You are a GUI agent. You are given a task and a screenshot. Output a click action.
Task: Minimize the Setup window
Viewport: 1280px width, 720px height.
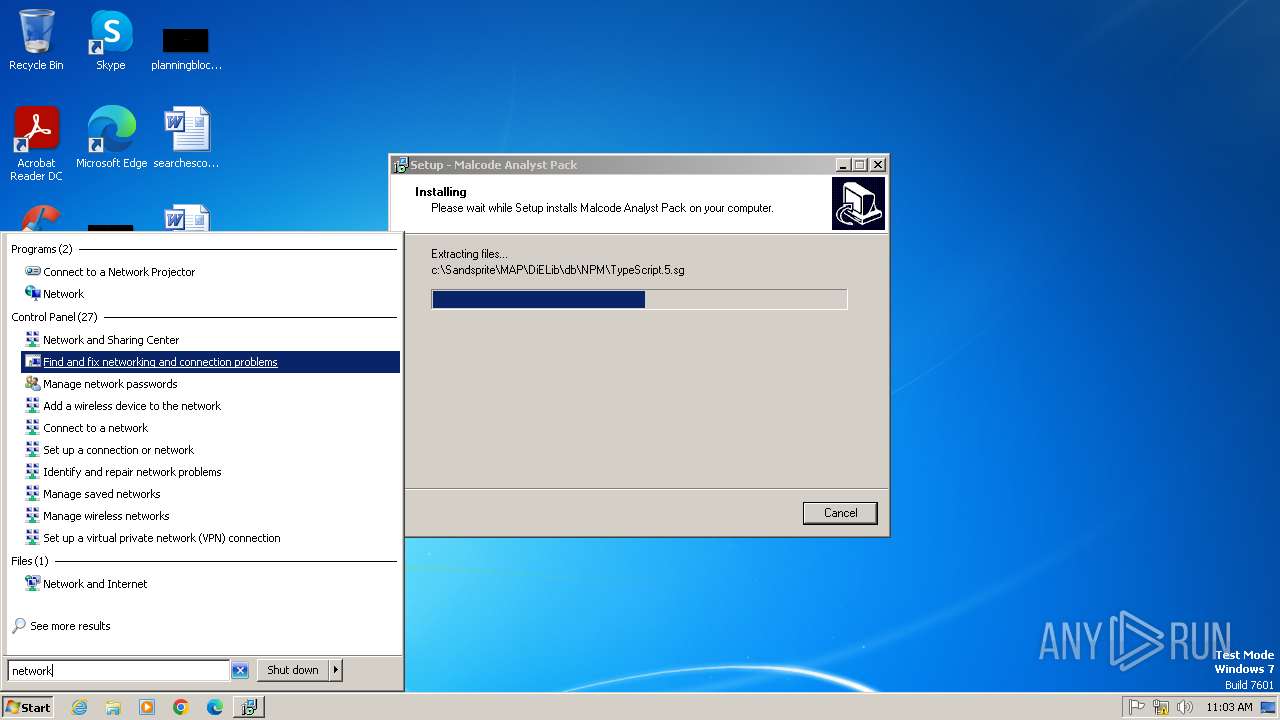click(x=842, y=165)
